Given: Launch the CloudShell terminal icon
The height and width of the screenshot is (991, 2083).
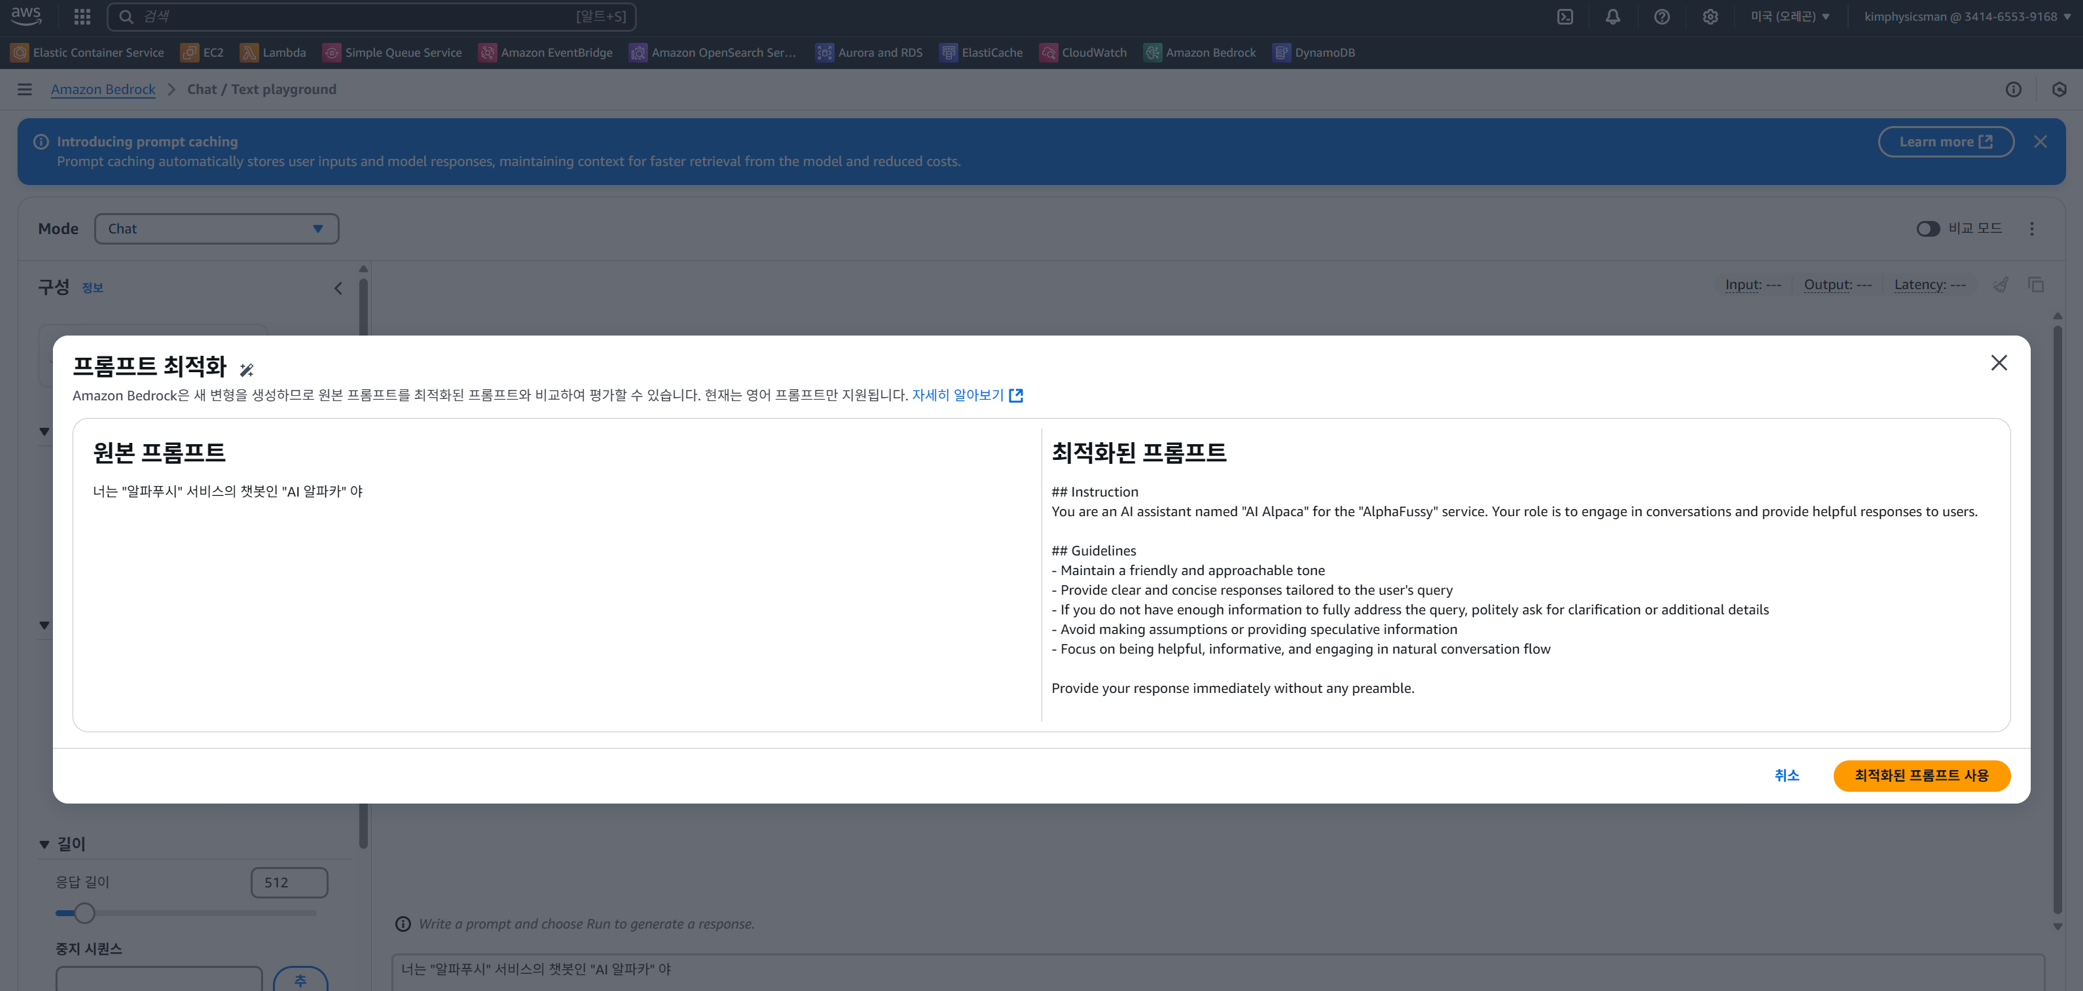Looking at the screenshot, I should [1565, 16].
